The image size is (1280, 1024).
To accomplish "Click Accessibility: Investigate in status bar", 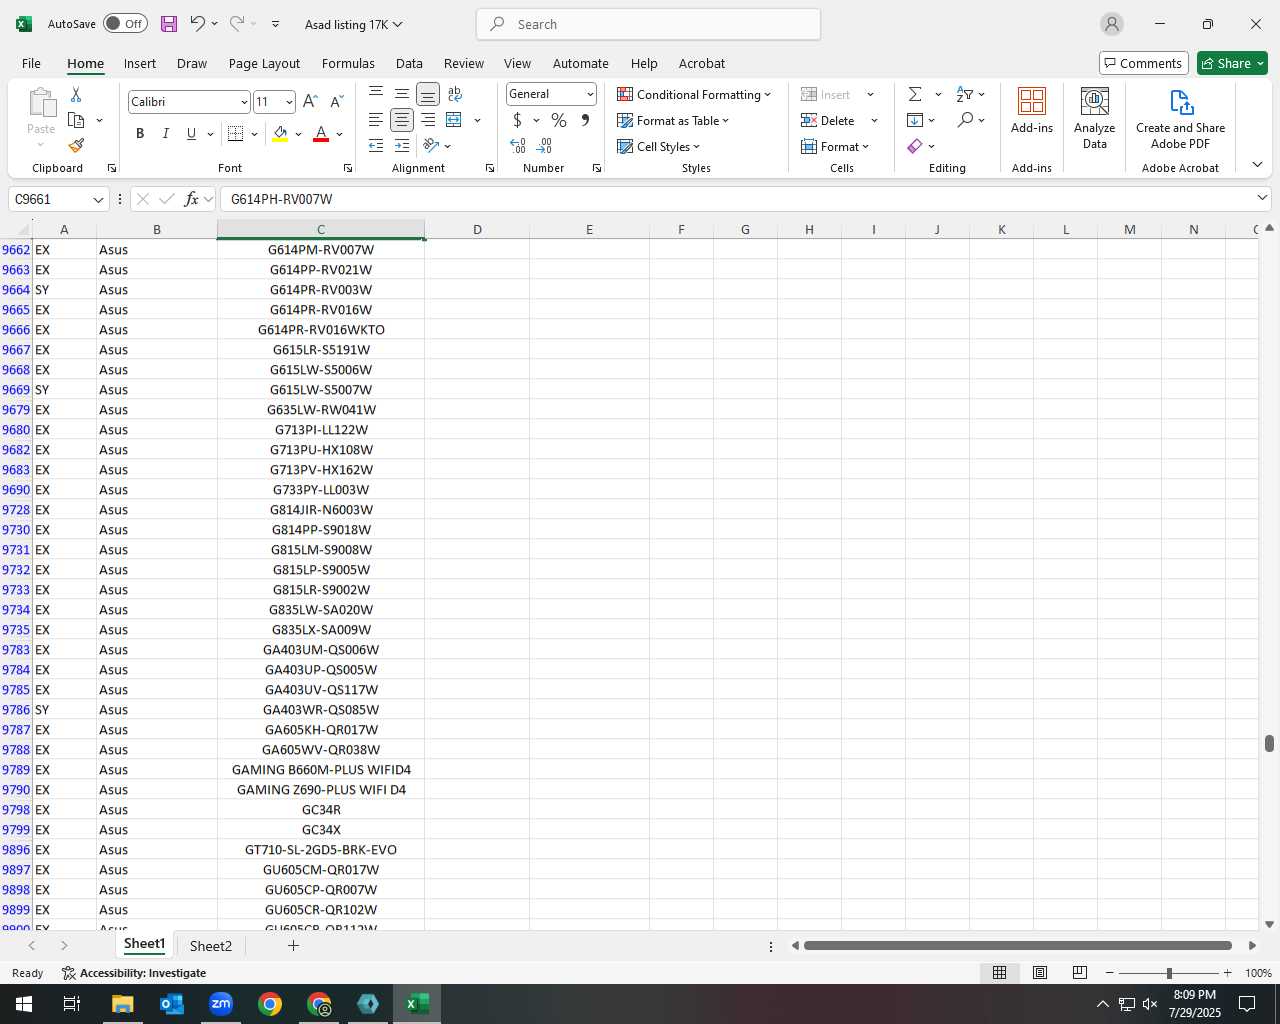I will click(134, 973).
